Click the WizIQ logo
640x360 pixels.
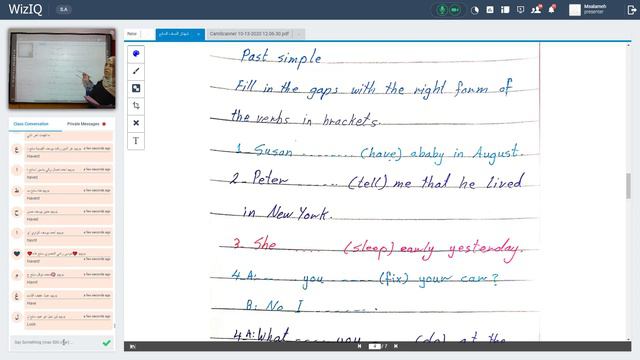coord(25,9)
